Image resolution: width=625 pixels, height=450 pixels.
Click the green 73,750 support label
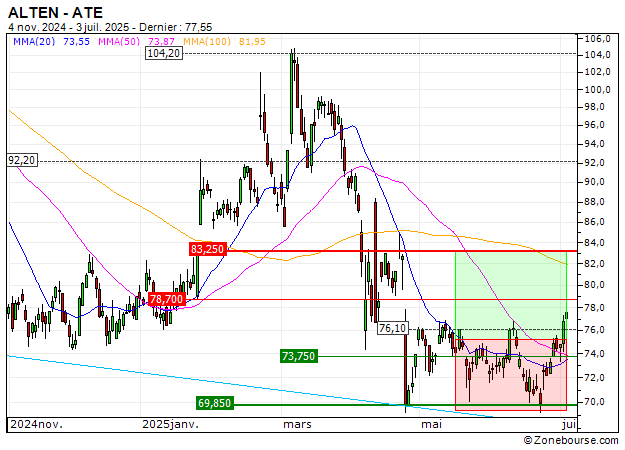click(x=299, y=356)
